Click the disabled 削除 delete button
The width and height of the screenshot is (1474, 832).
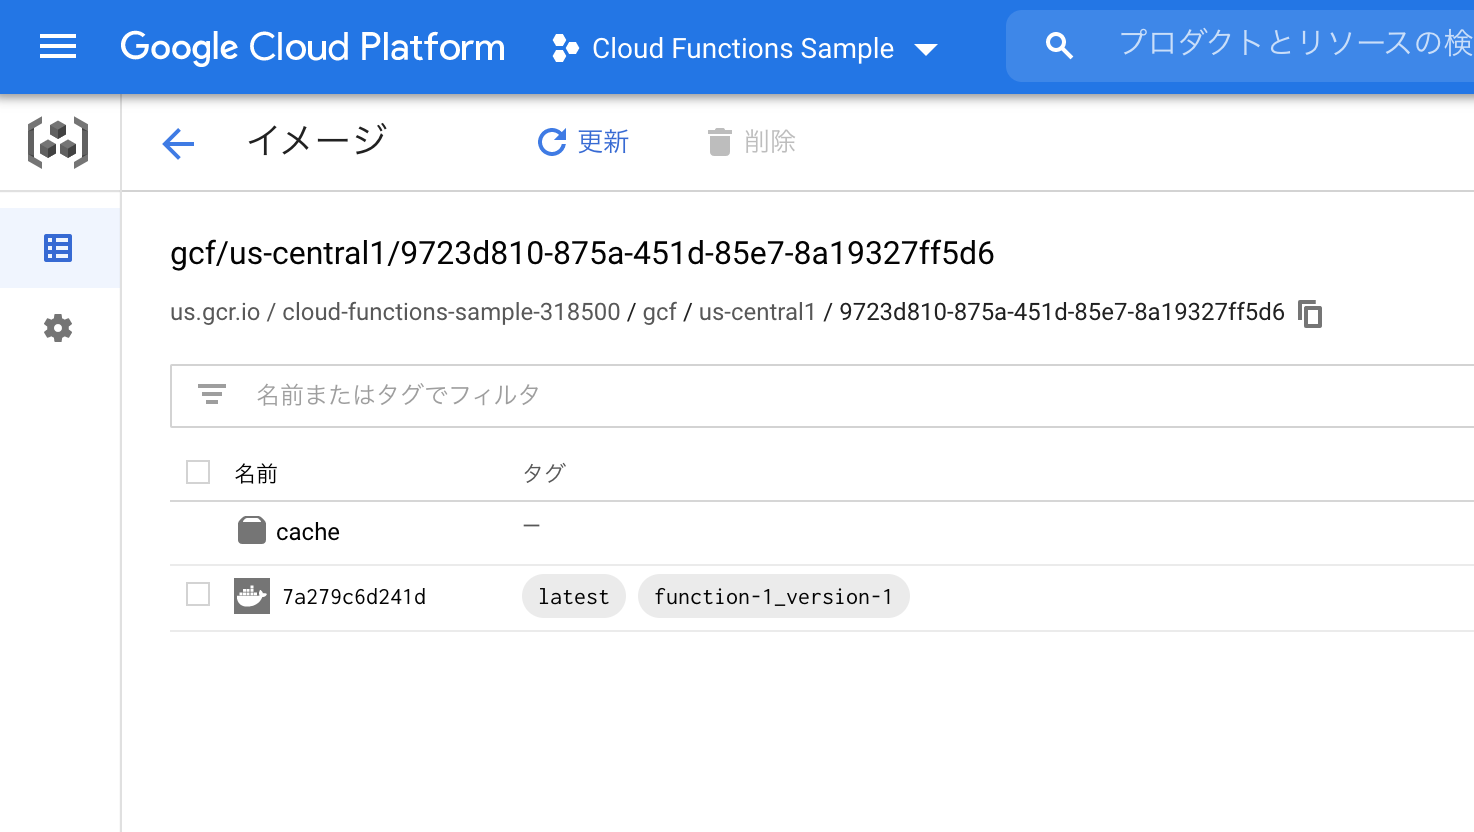(752, 142)
